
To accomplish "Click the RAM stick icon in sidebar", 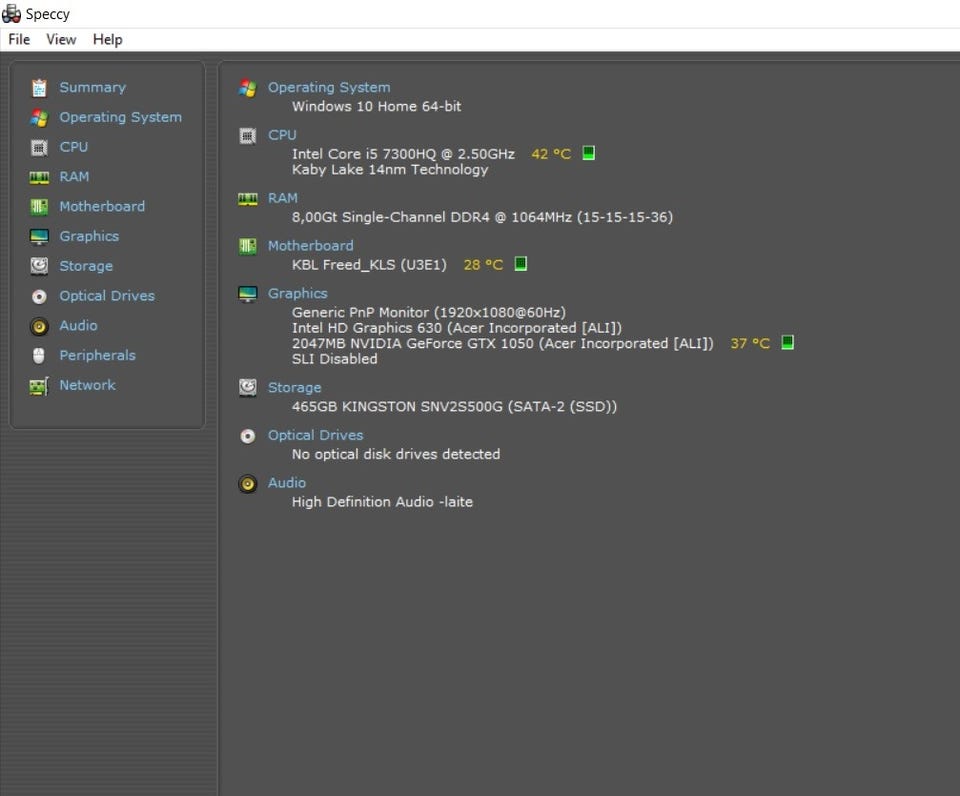I will point(39,178).
